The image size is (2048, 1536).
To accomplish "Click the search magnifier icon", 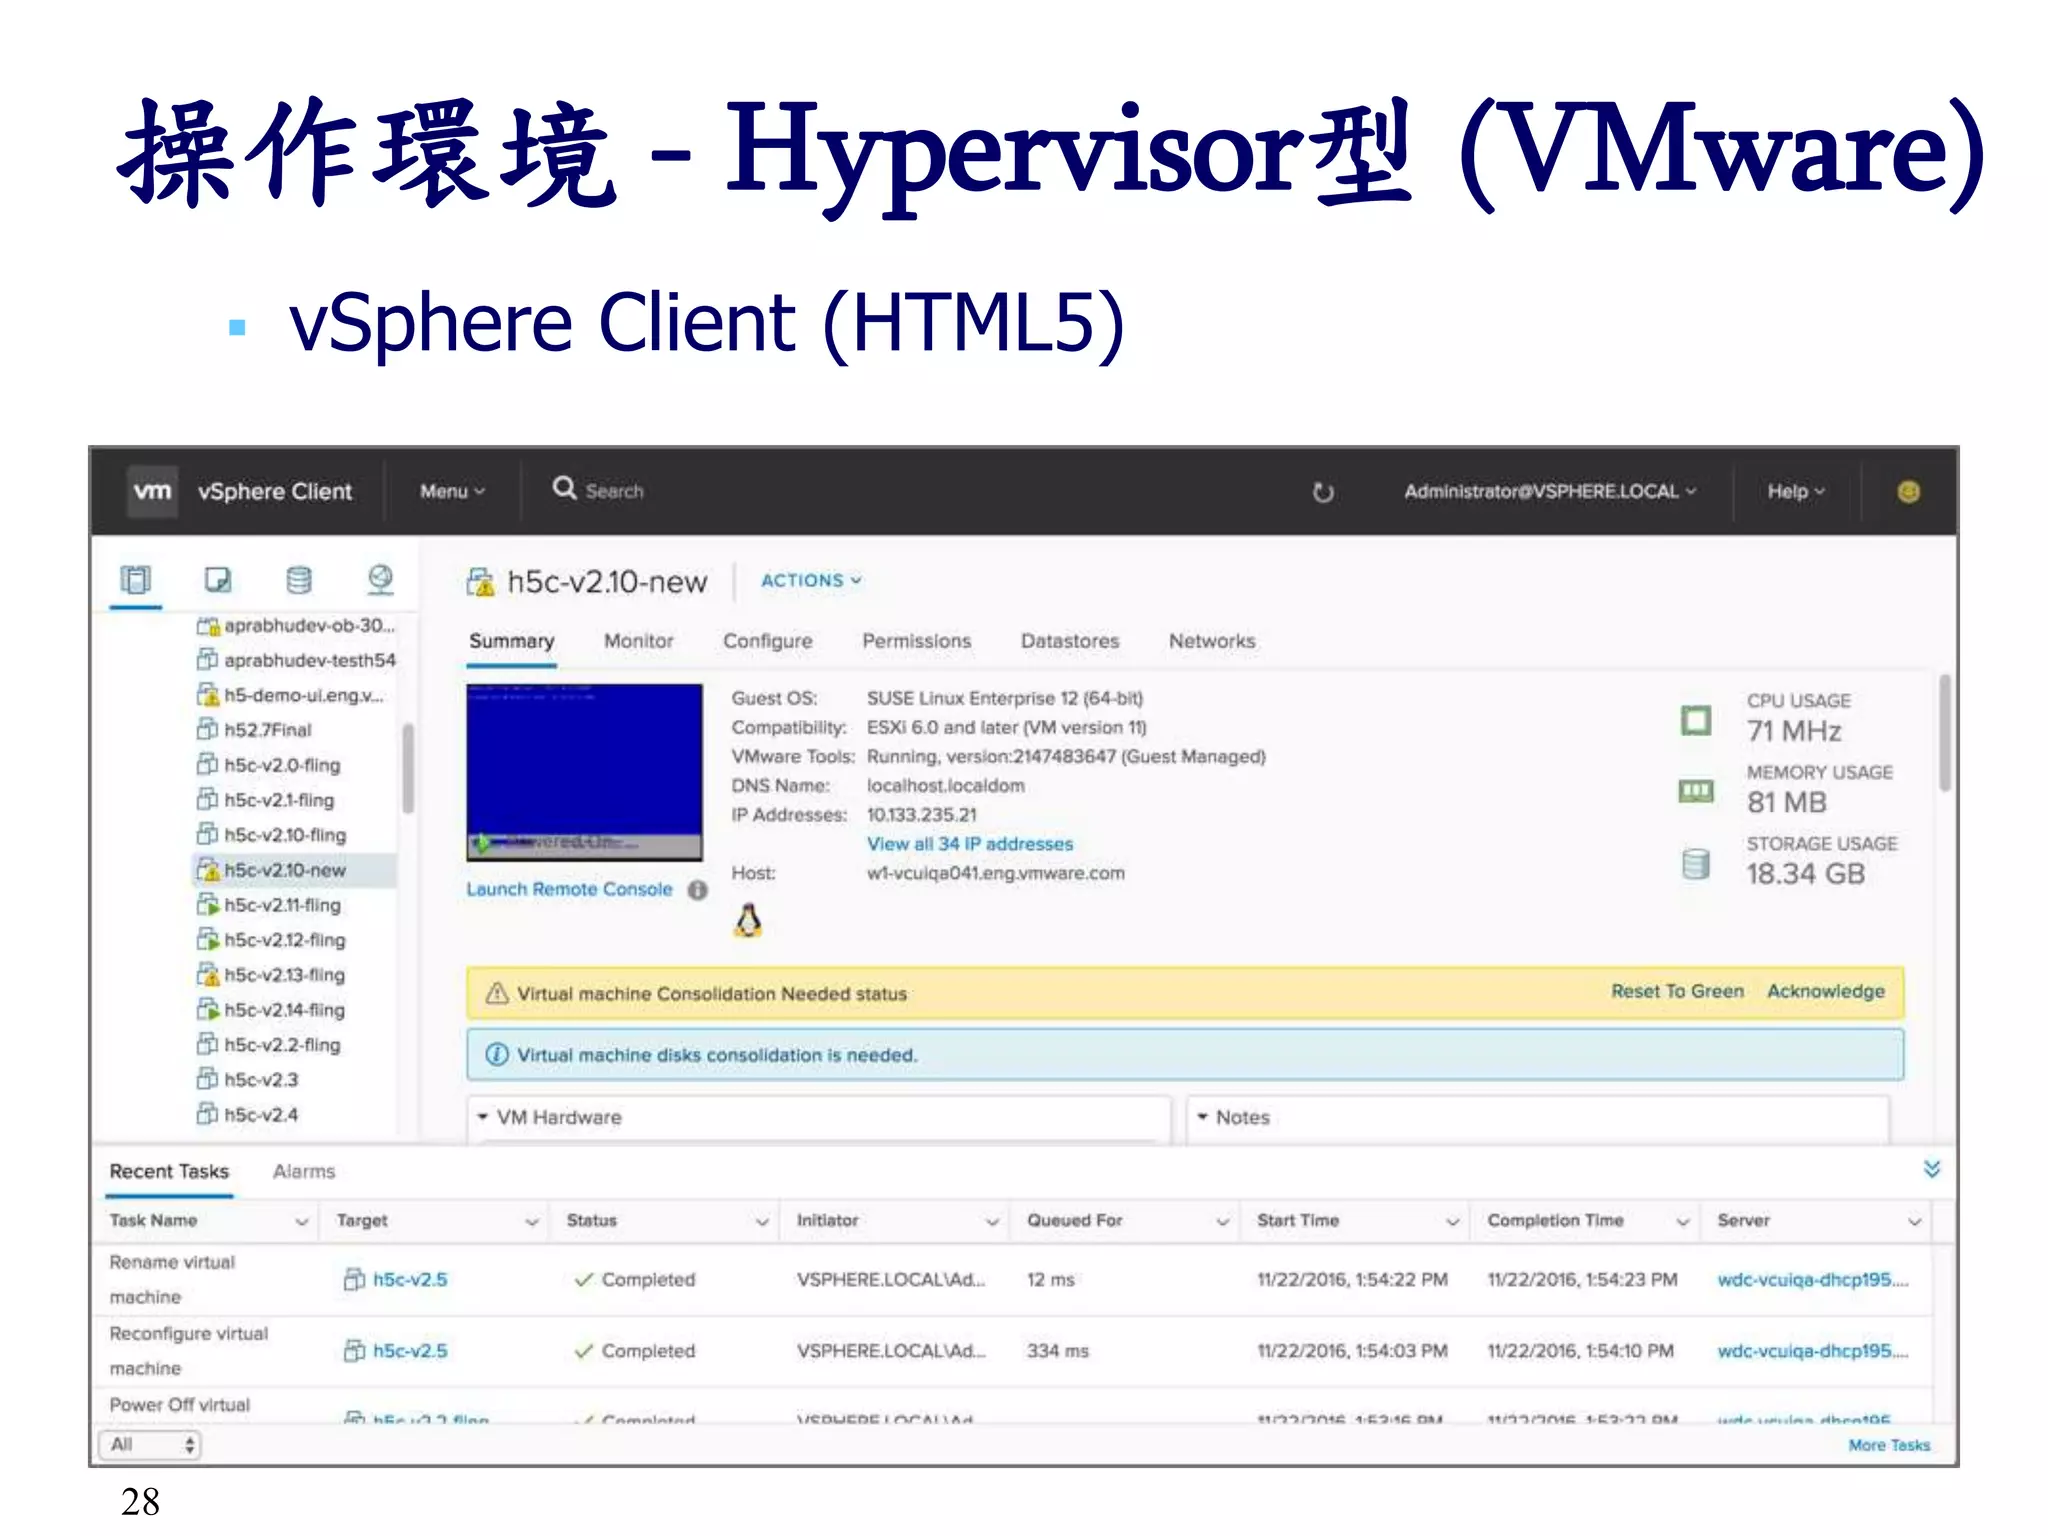I will coord(565,488).
